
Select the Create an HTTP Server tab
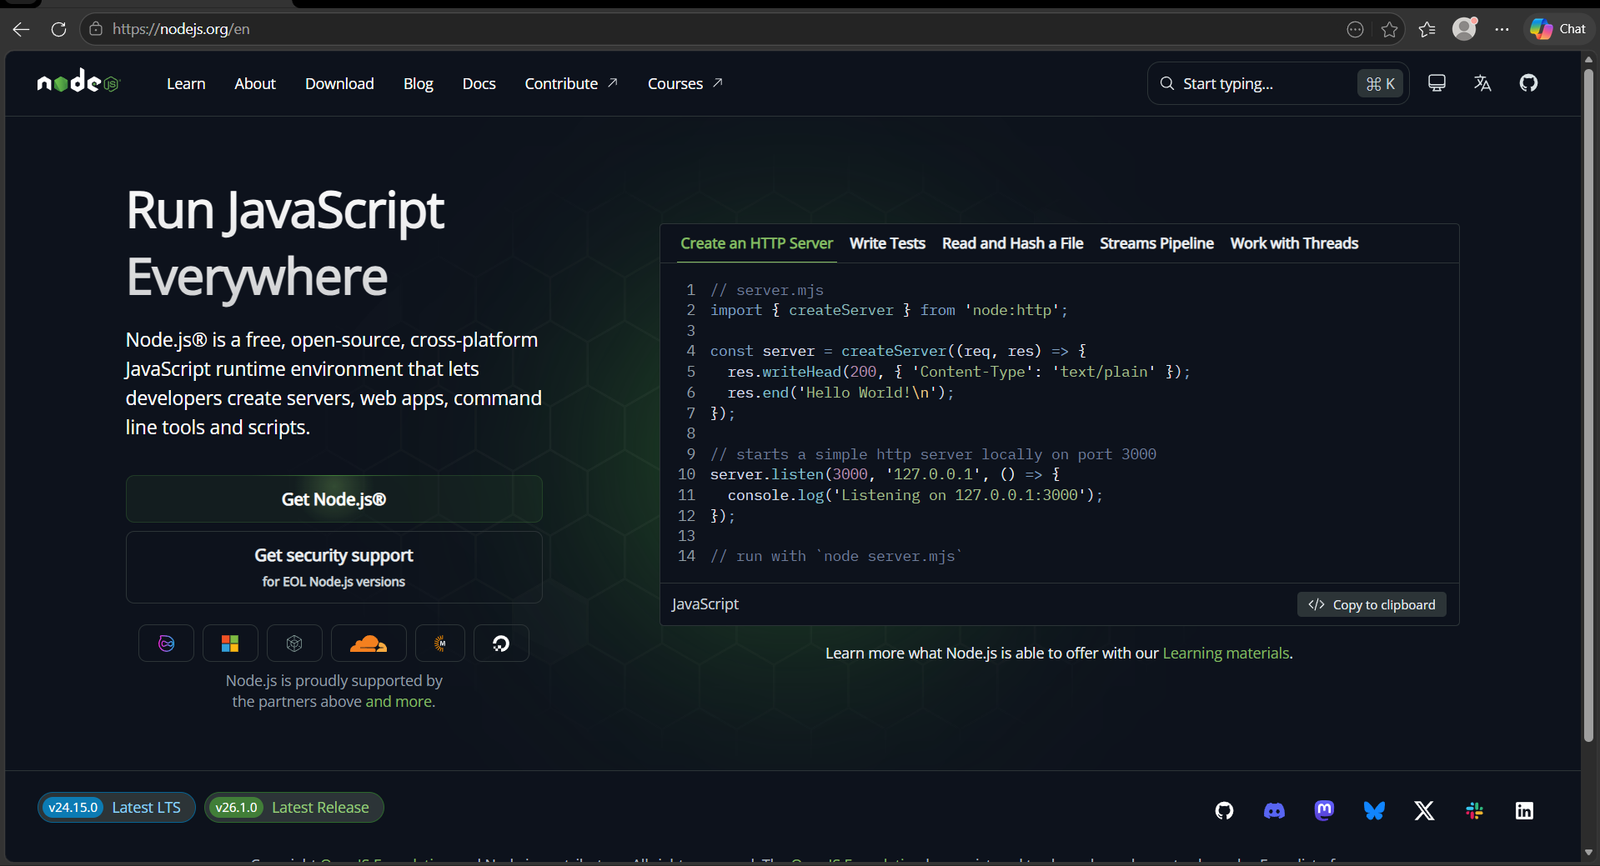pos(756,243)
